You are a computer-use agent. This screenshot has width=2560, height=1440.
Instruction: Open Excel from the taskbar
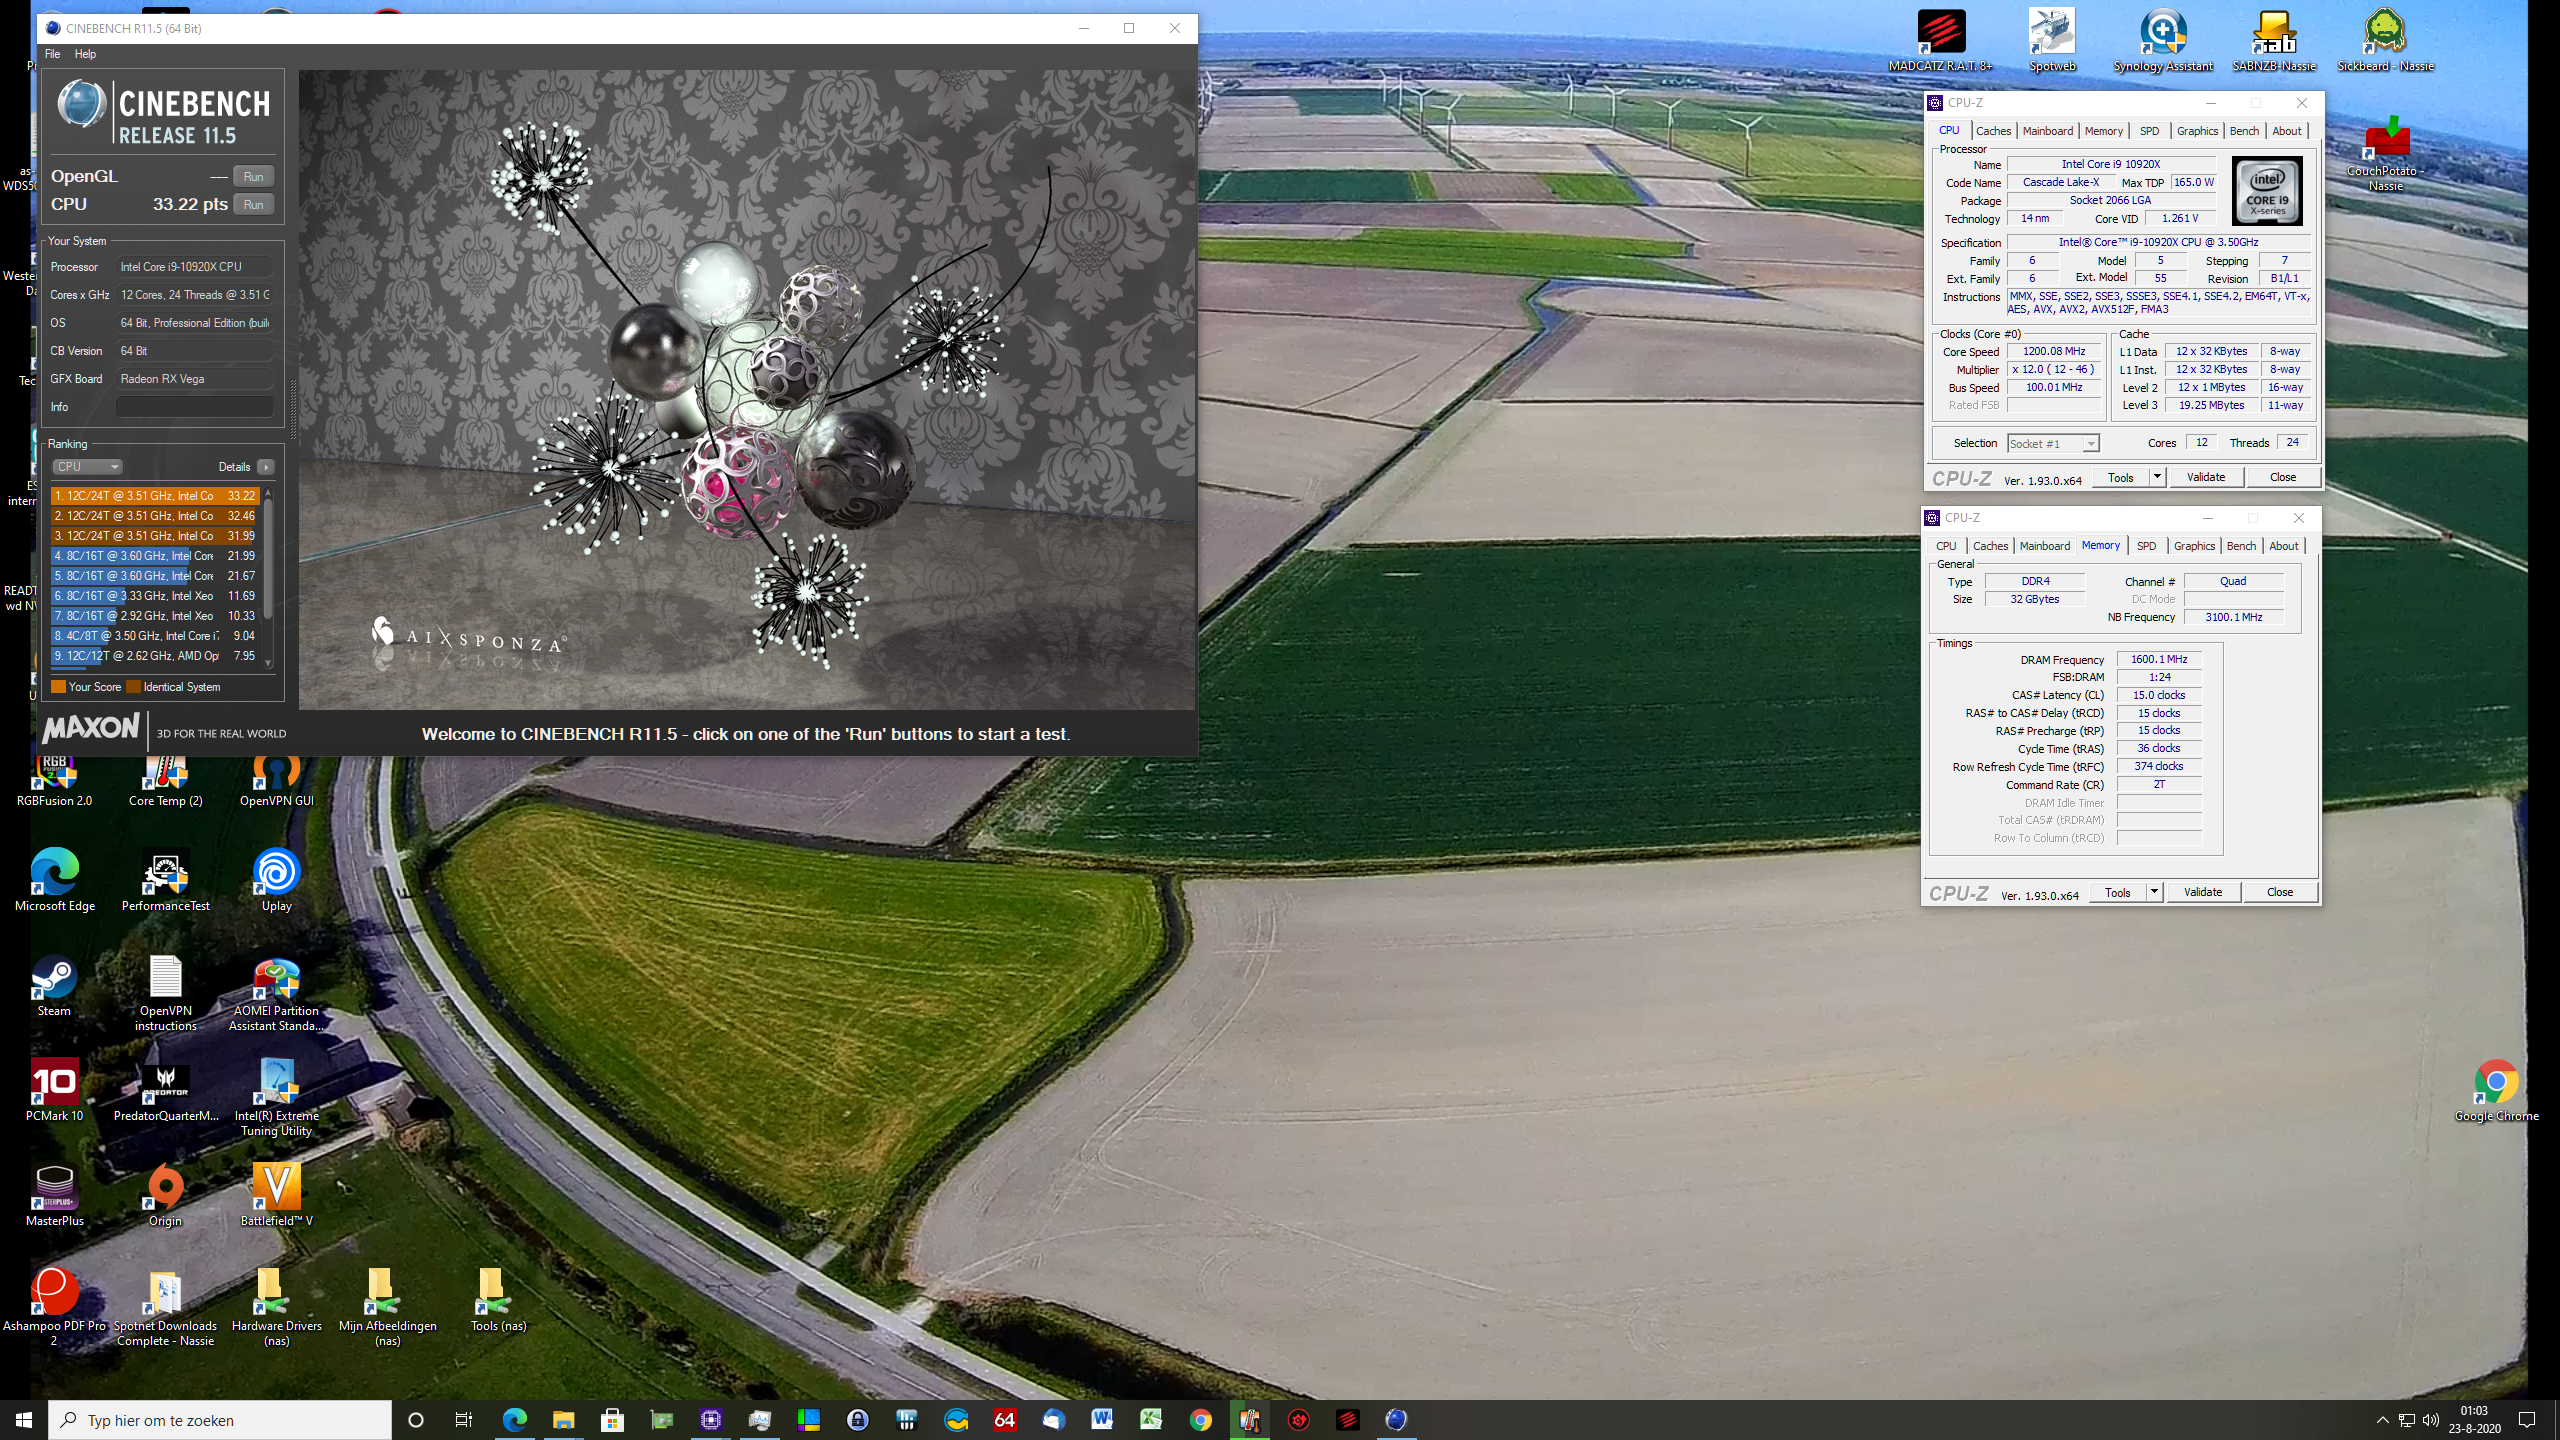click(x=1151, y=1420)
